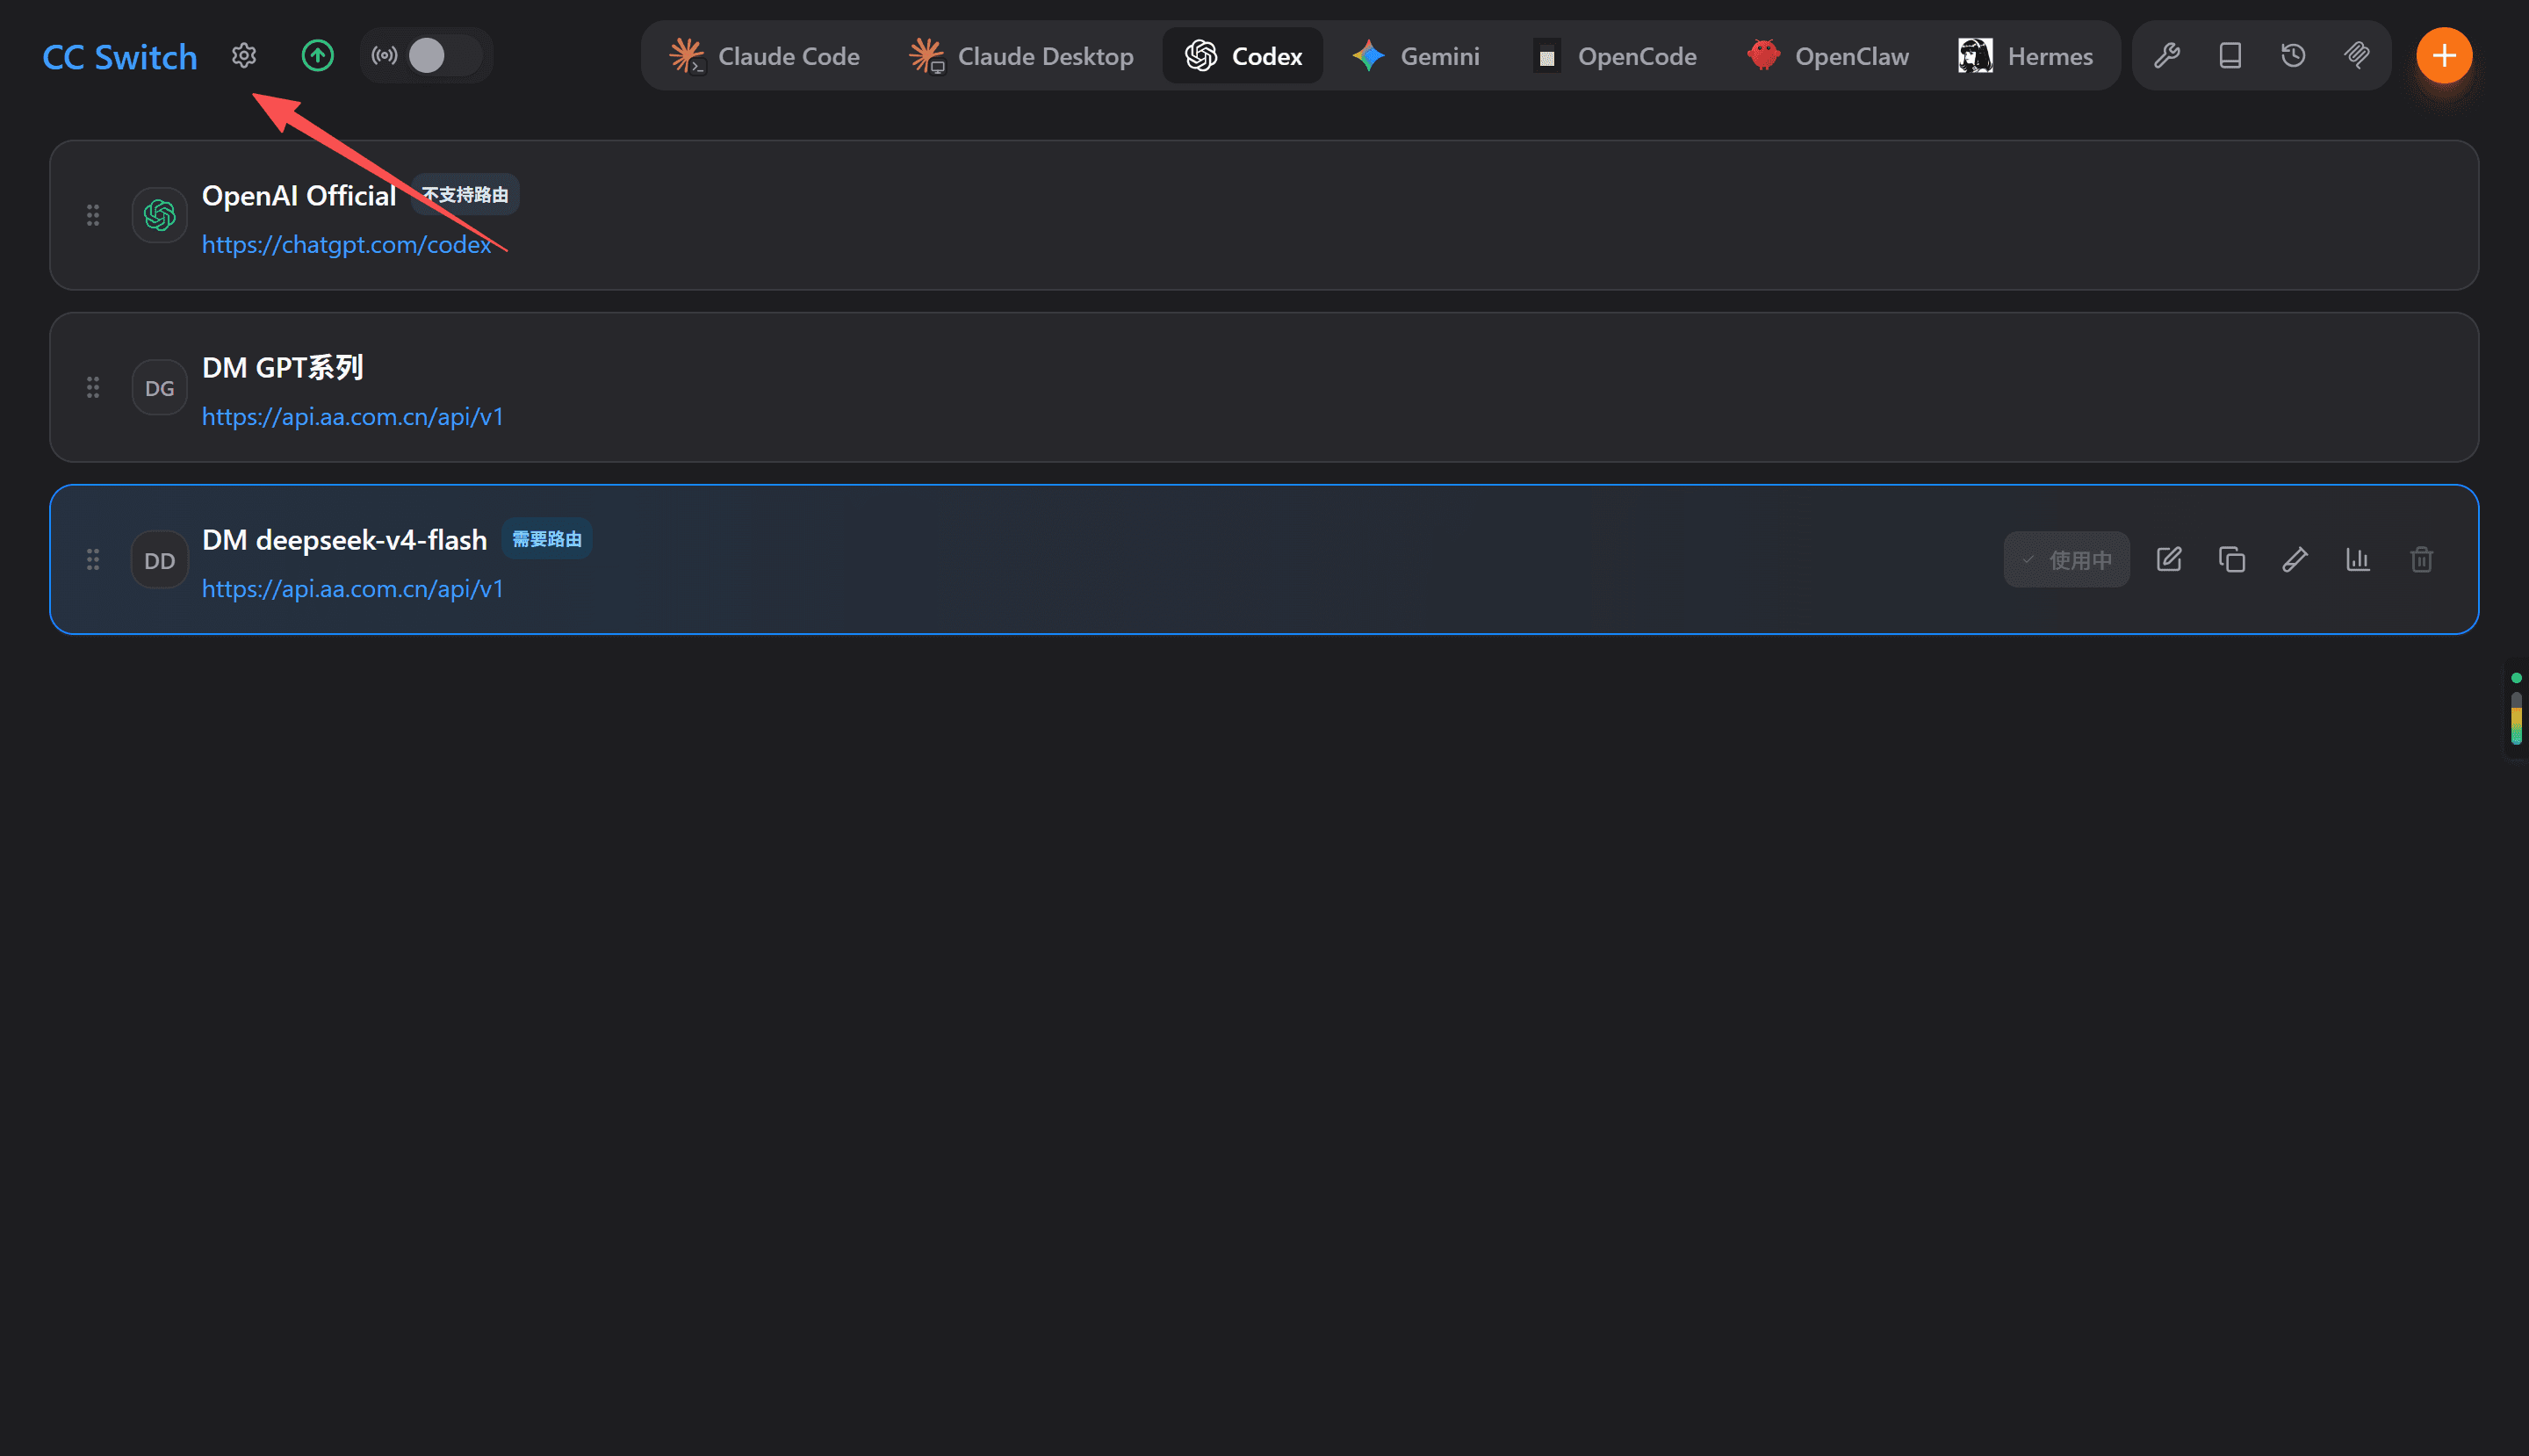Switch to the Gemini tab
The width and height of the screenshot is (2529, 1456).
[1416, 56]
